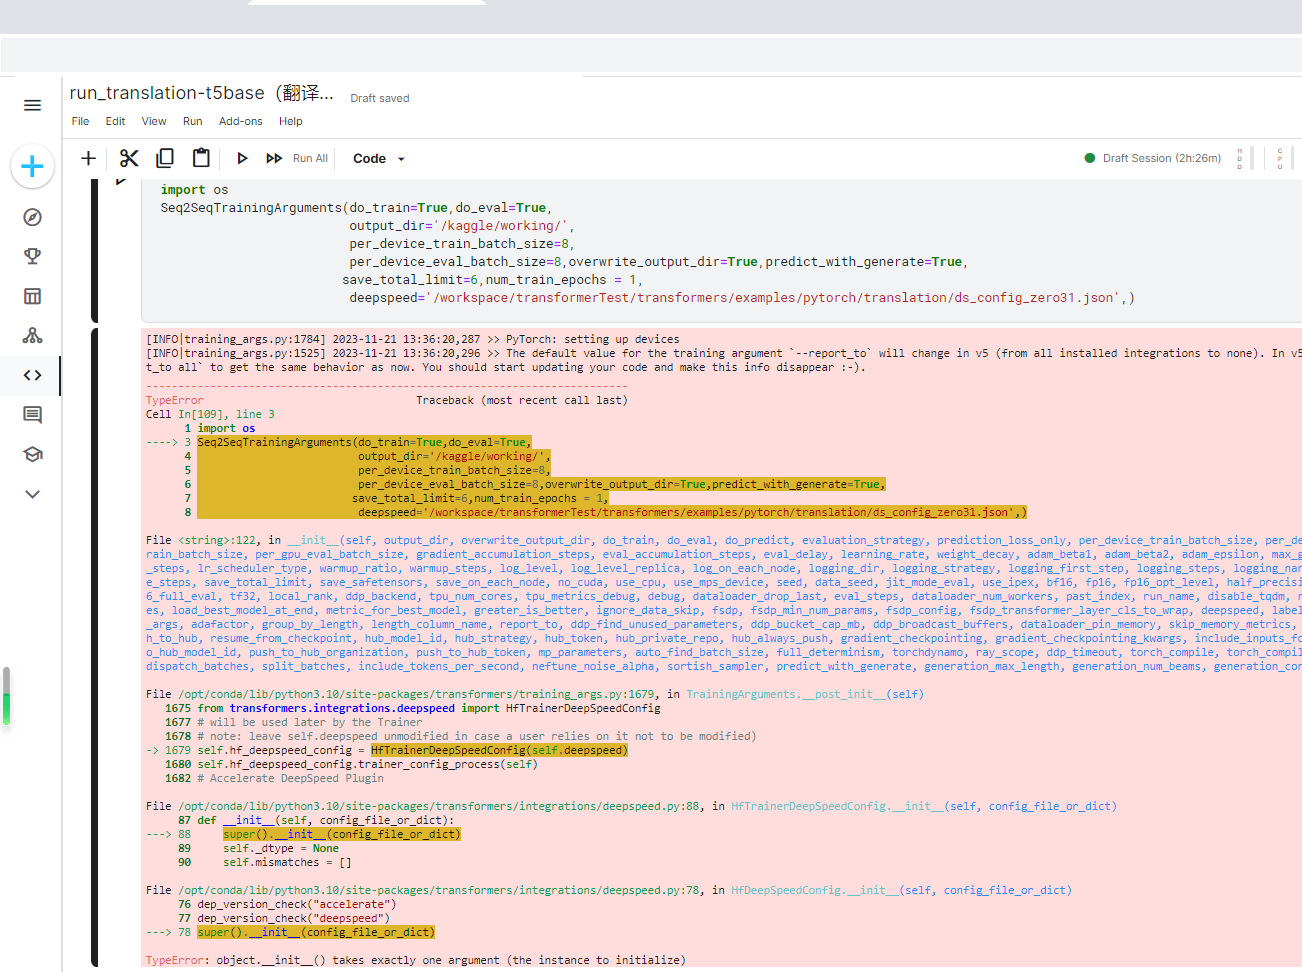This screenshot has width=1302, height=972.
Task: Click deepspeed.py:78 file path in traceback
Action: pos(440,890)
